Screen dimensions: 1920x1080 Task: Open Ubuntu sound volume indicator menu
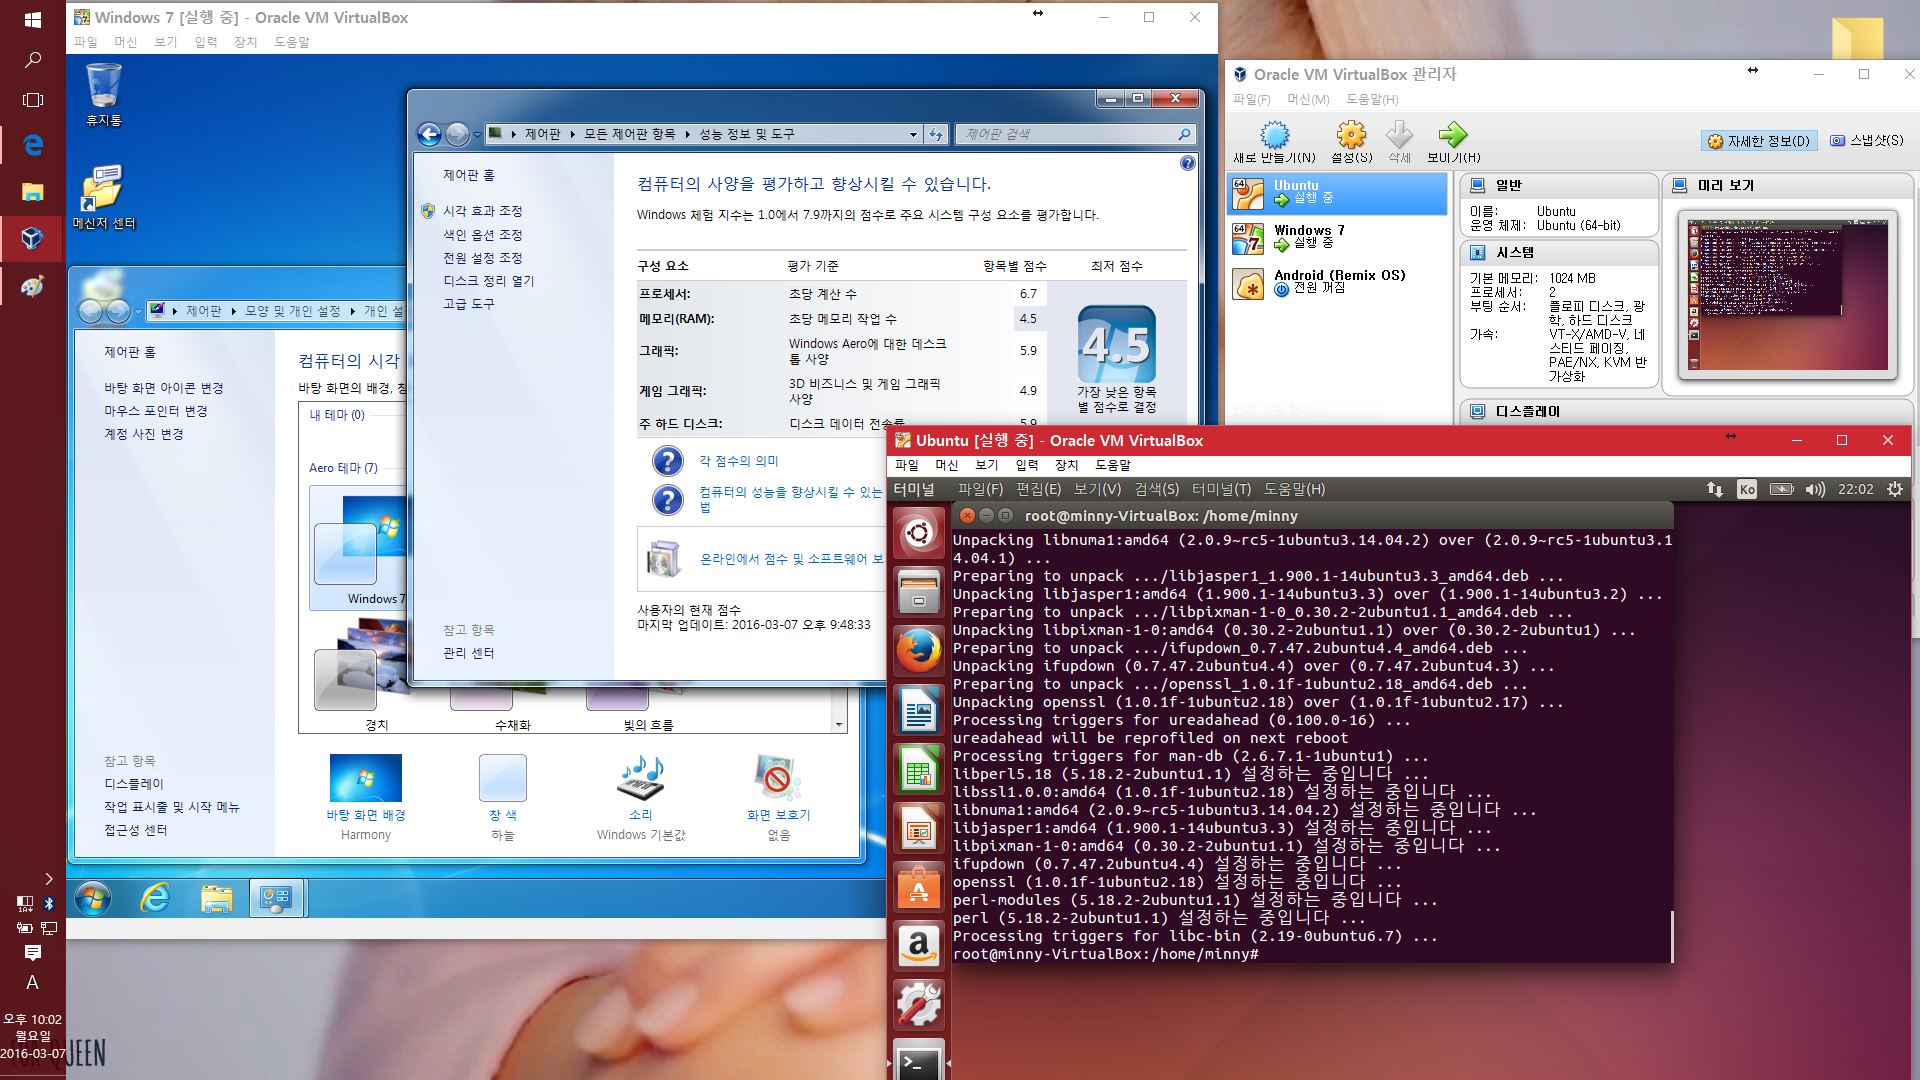pos(1815,489)
